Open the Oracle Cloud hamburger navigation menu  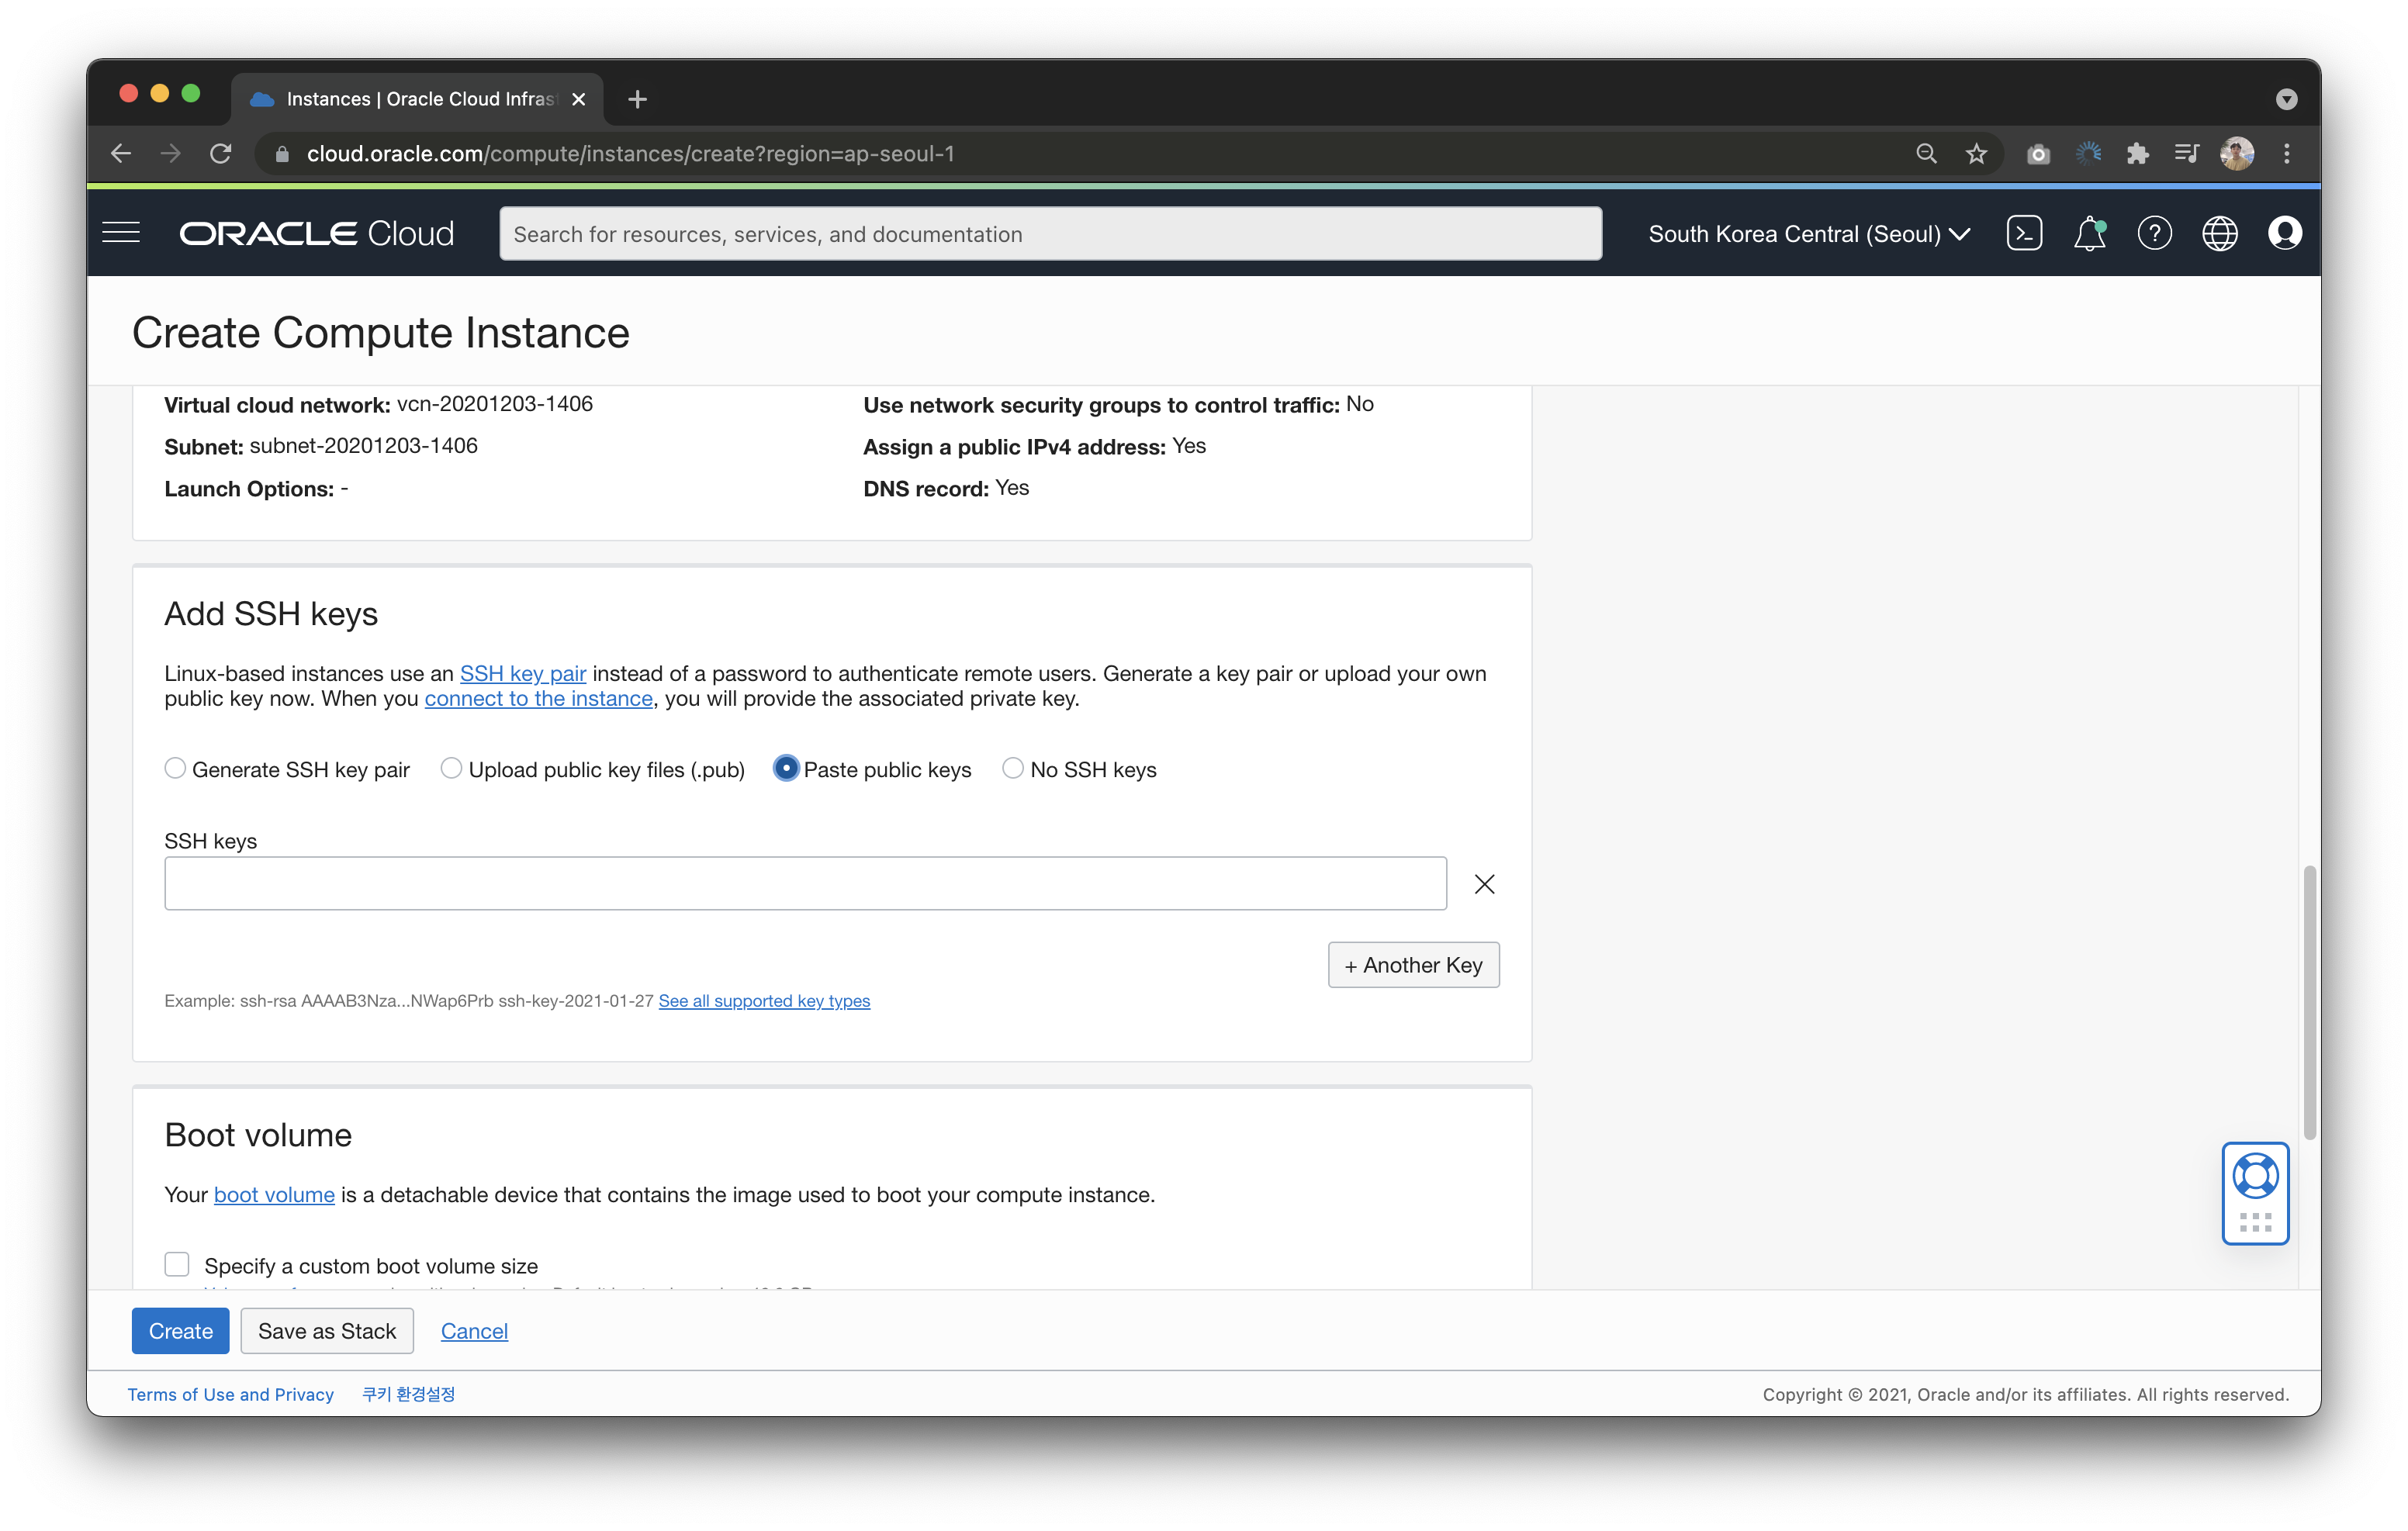pos(121,233)
